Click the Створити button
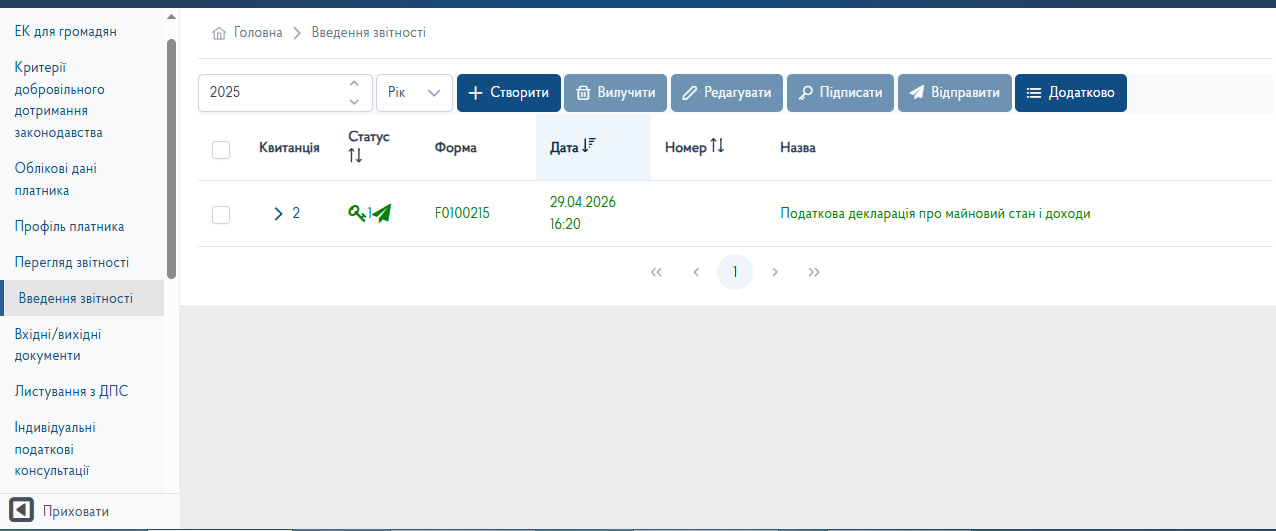This screenshot has width=1276, height=531. [509, 93]
